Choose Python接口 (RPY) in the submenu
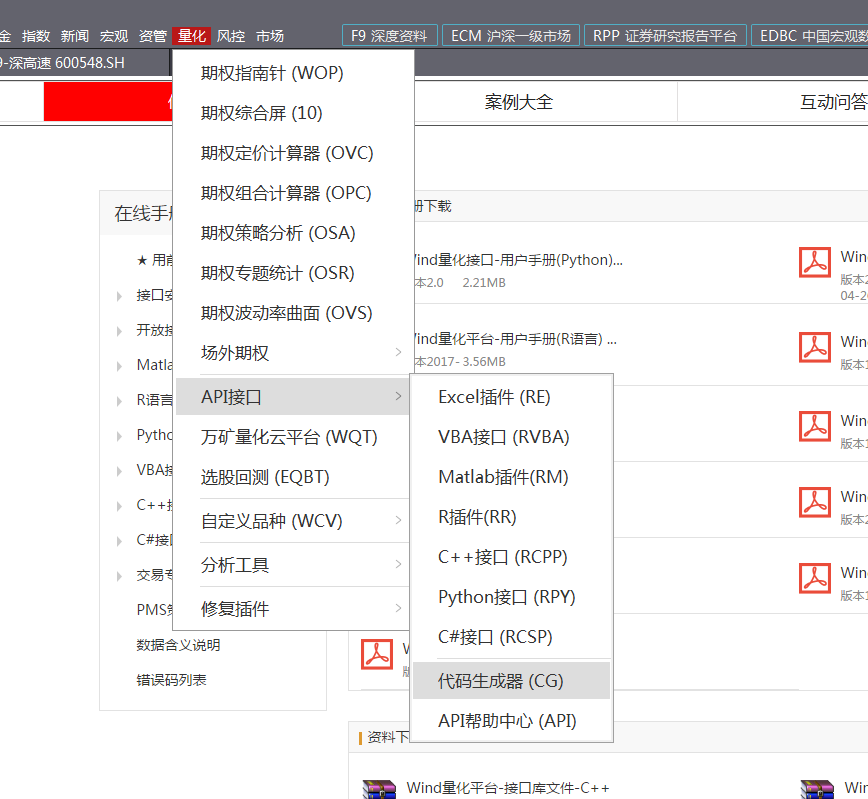This screenshot has width=868, height=799. pos(506,597)
